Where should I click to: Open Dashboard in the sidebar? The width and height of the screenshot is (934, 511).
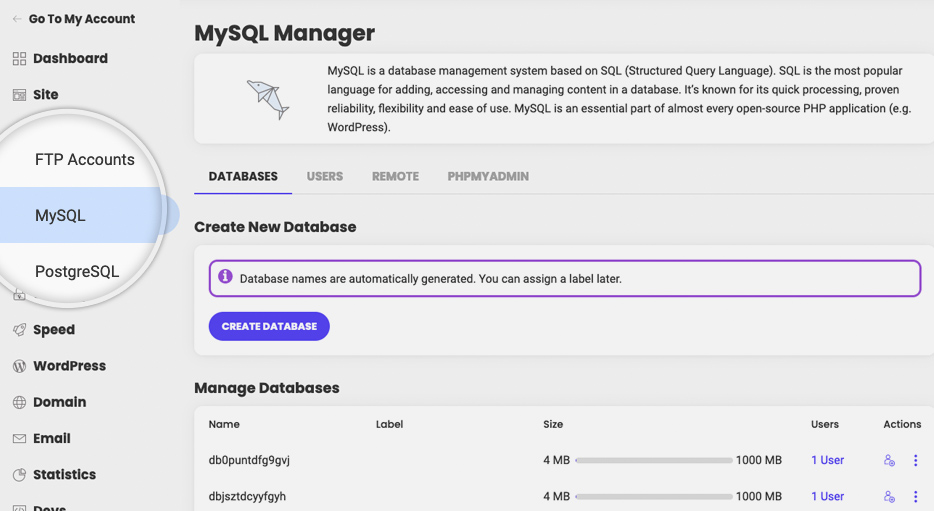click(70, 58)
